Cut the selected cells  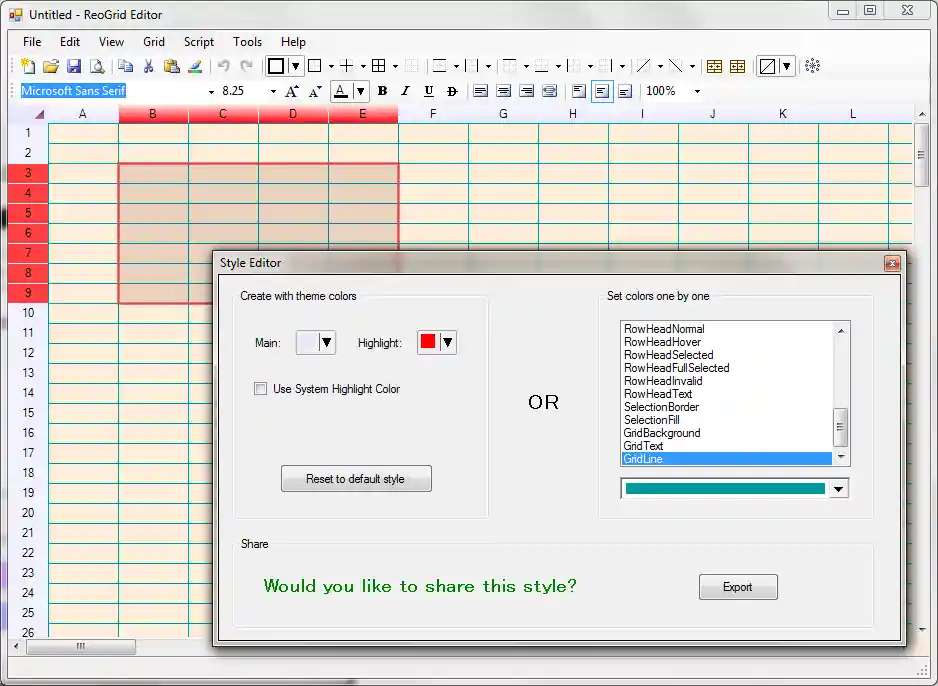[x=148, y=65]
